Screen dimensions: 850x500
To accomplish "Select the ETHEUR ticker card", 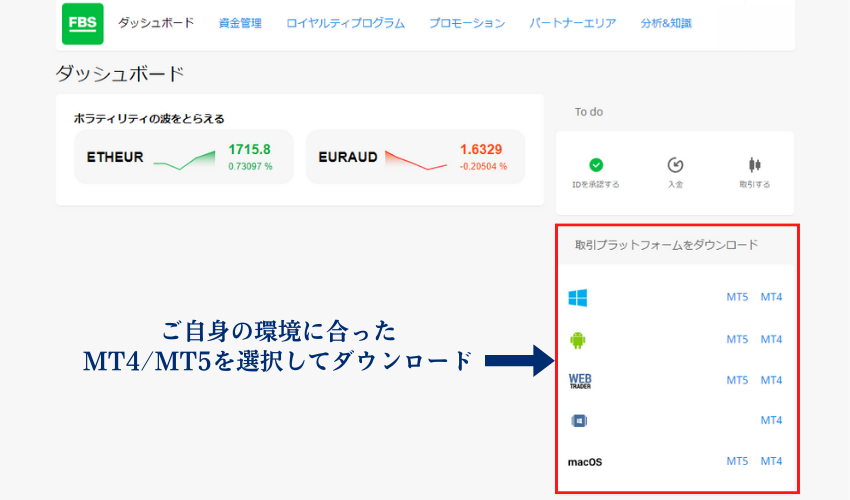I will pyautogui.click(x=184, y=157).
